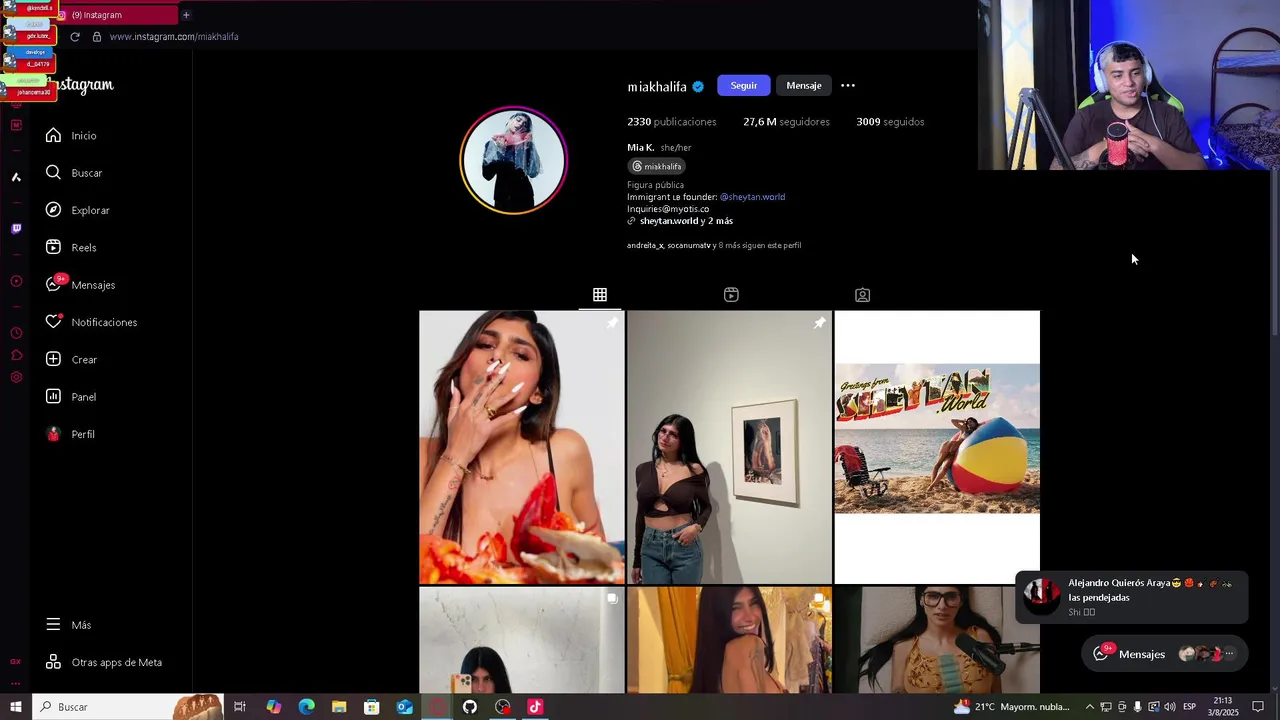Image resolution: width=1280 pixels, height=720 pixels.
Task: Open Inicio in Instagram sidebar
Action: coord(70,135)
